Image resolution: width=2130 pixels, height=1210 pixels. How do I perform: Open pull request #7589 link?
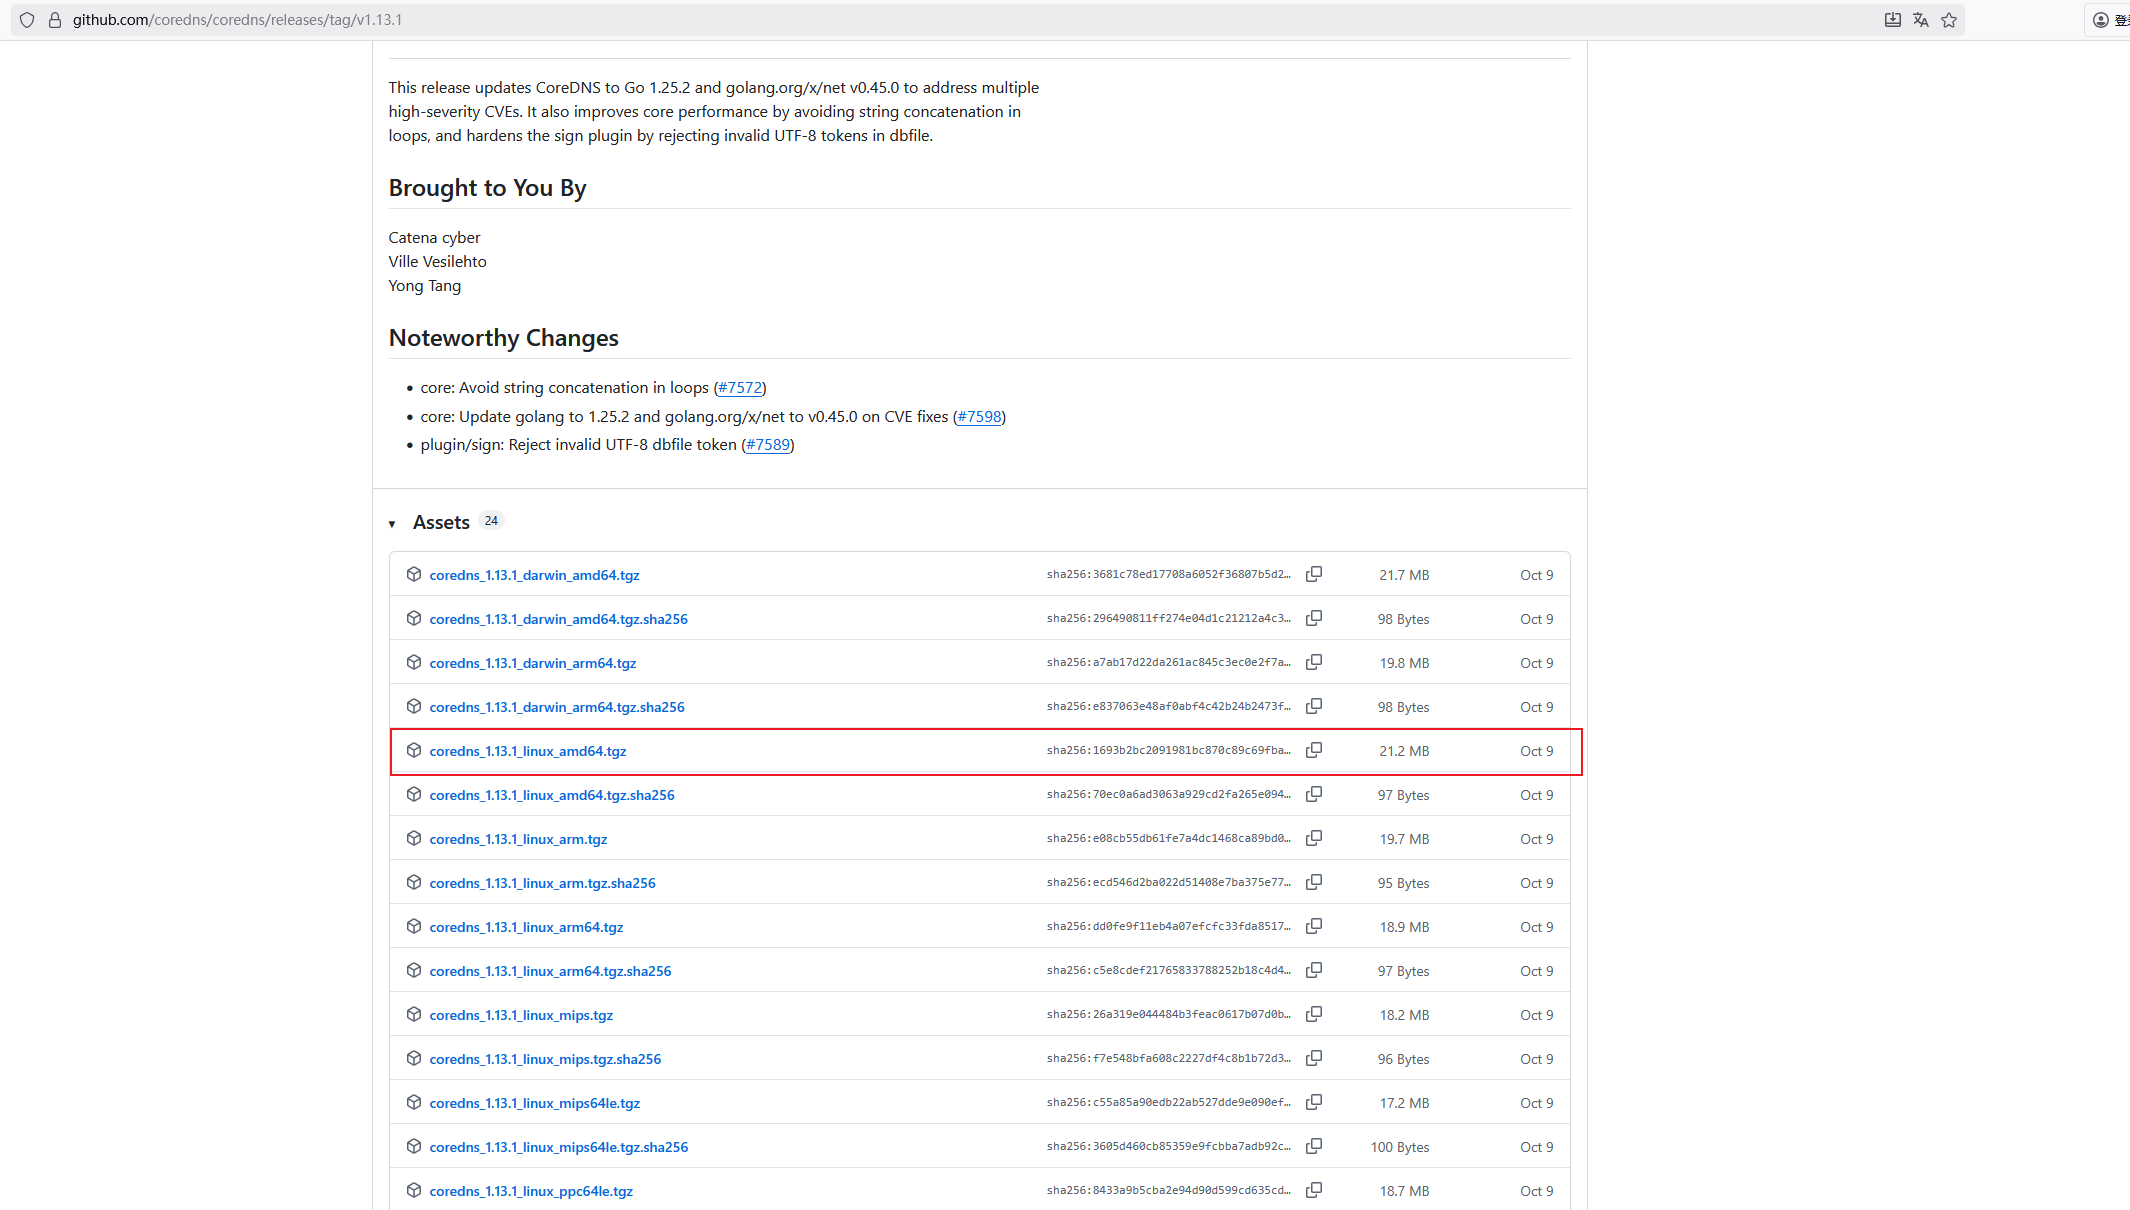[x=767, y=445]
